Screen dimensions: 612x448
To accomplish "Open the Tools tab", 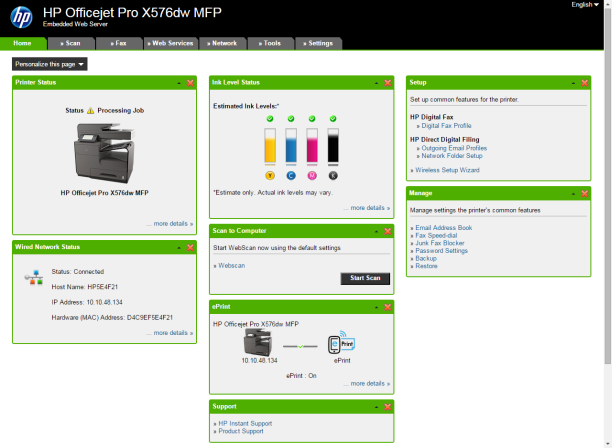I will click(x=270, y=43).
